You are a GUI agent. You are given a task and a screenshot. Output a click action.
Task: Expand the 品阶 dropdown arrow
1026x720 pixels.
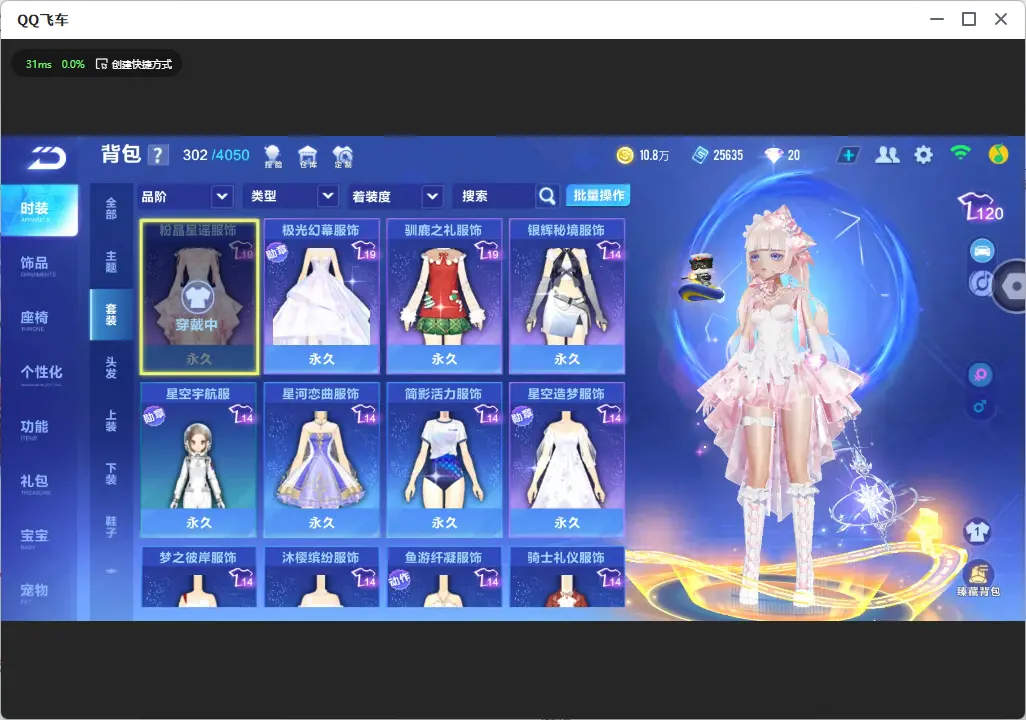(x=222, y=196)
